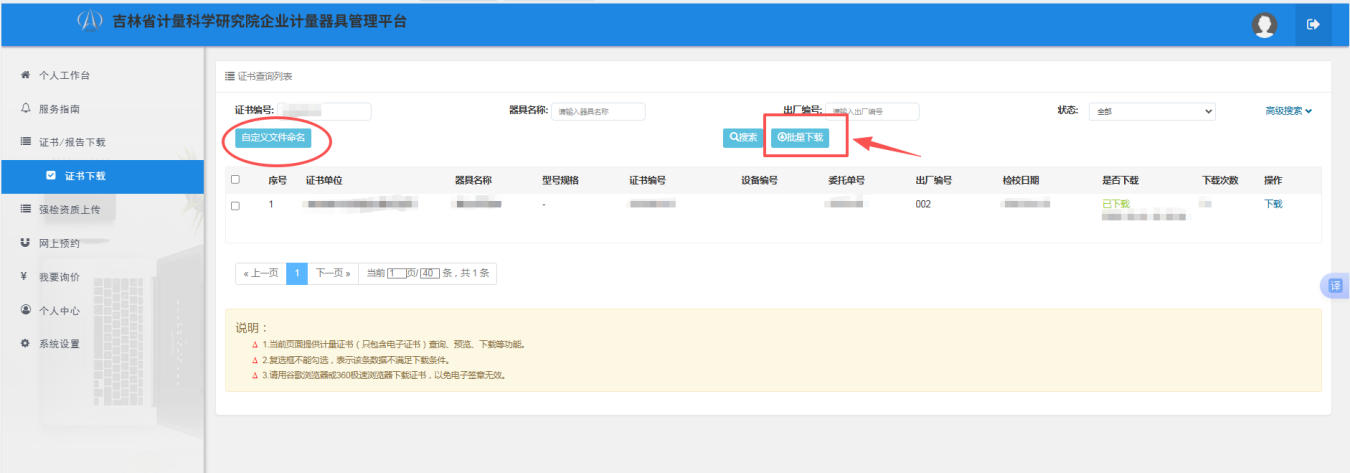Image resolution: width=1350 pixels, height=473 pixels.
Task: Click the 出厂编号 input field
Action: pyautogui.click(x=874, y=111)
